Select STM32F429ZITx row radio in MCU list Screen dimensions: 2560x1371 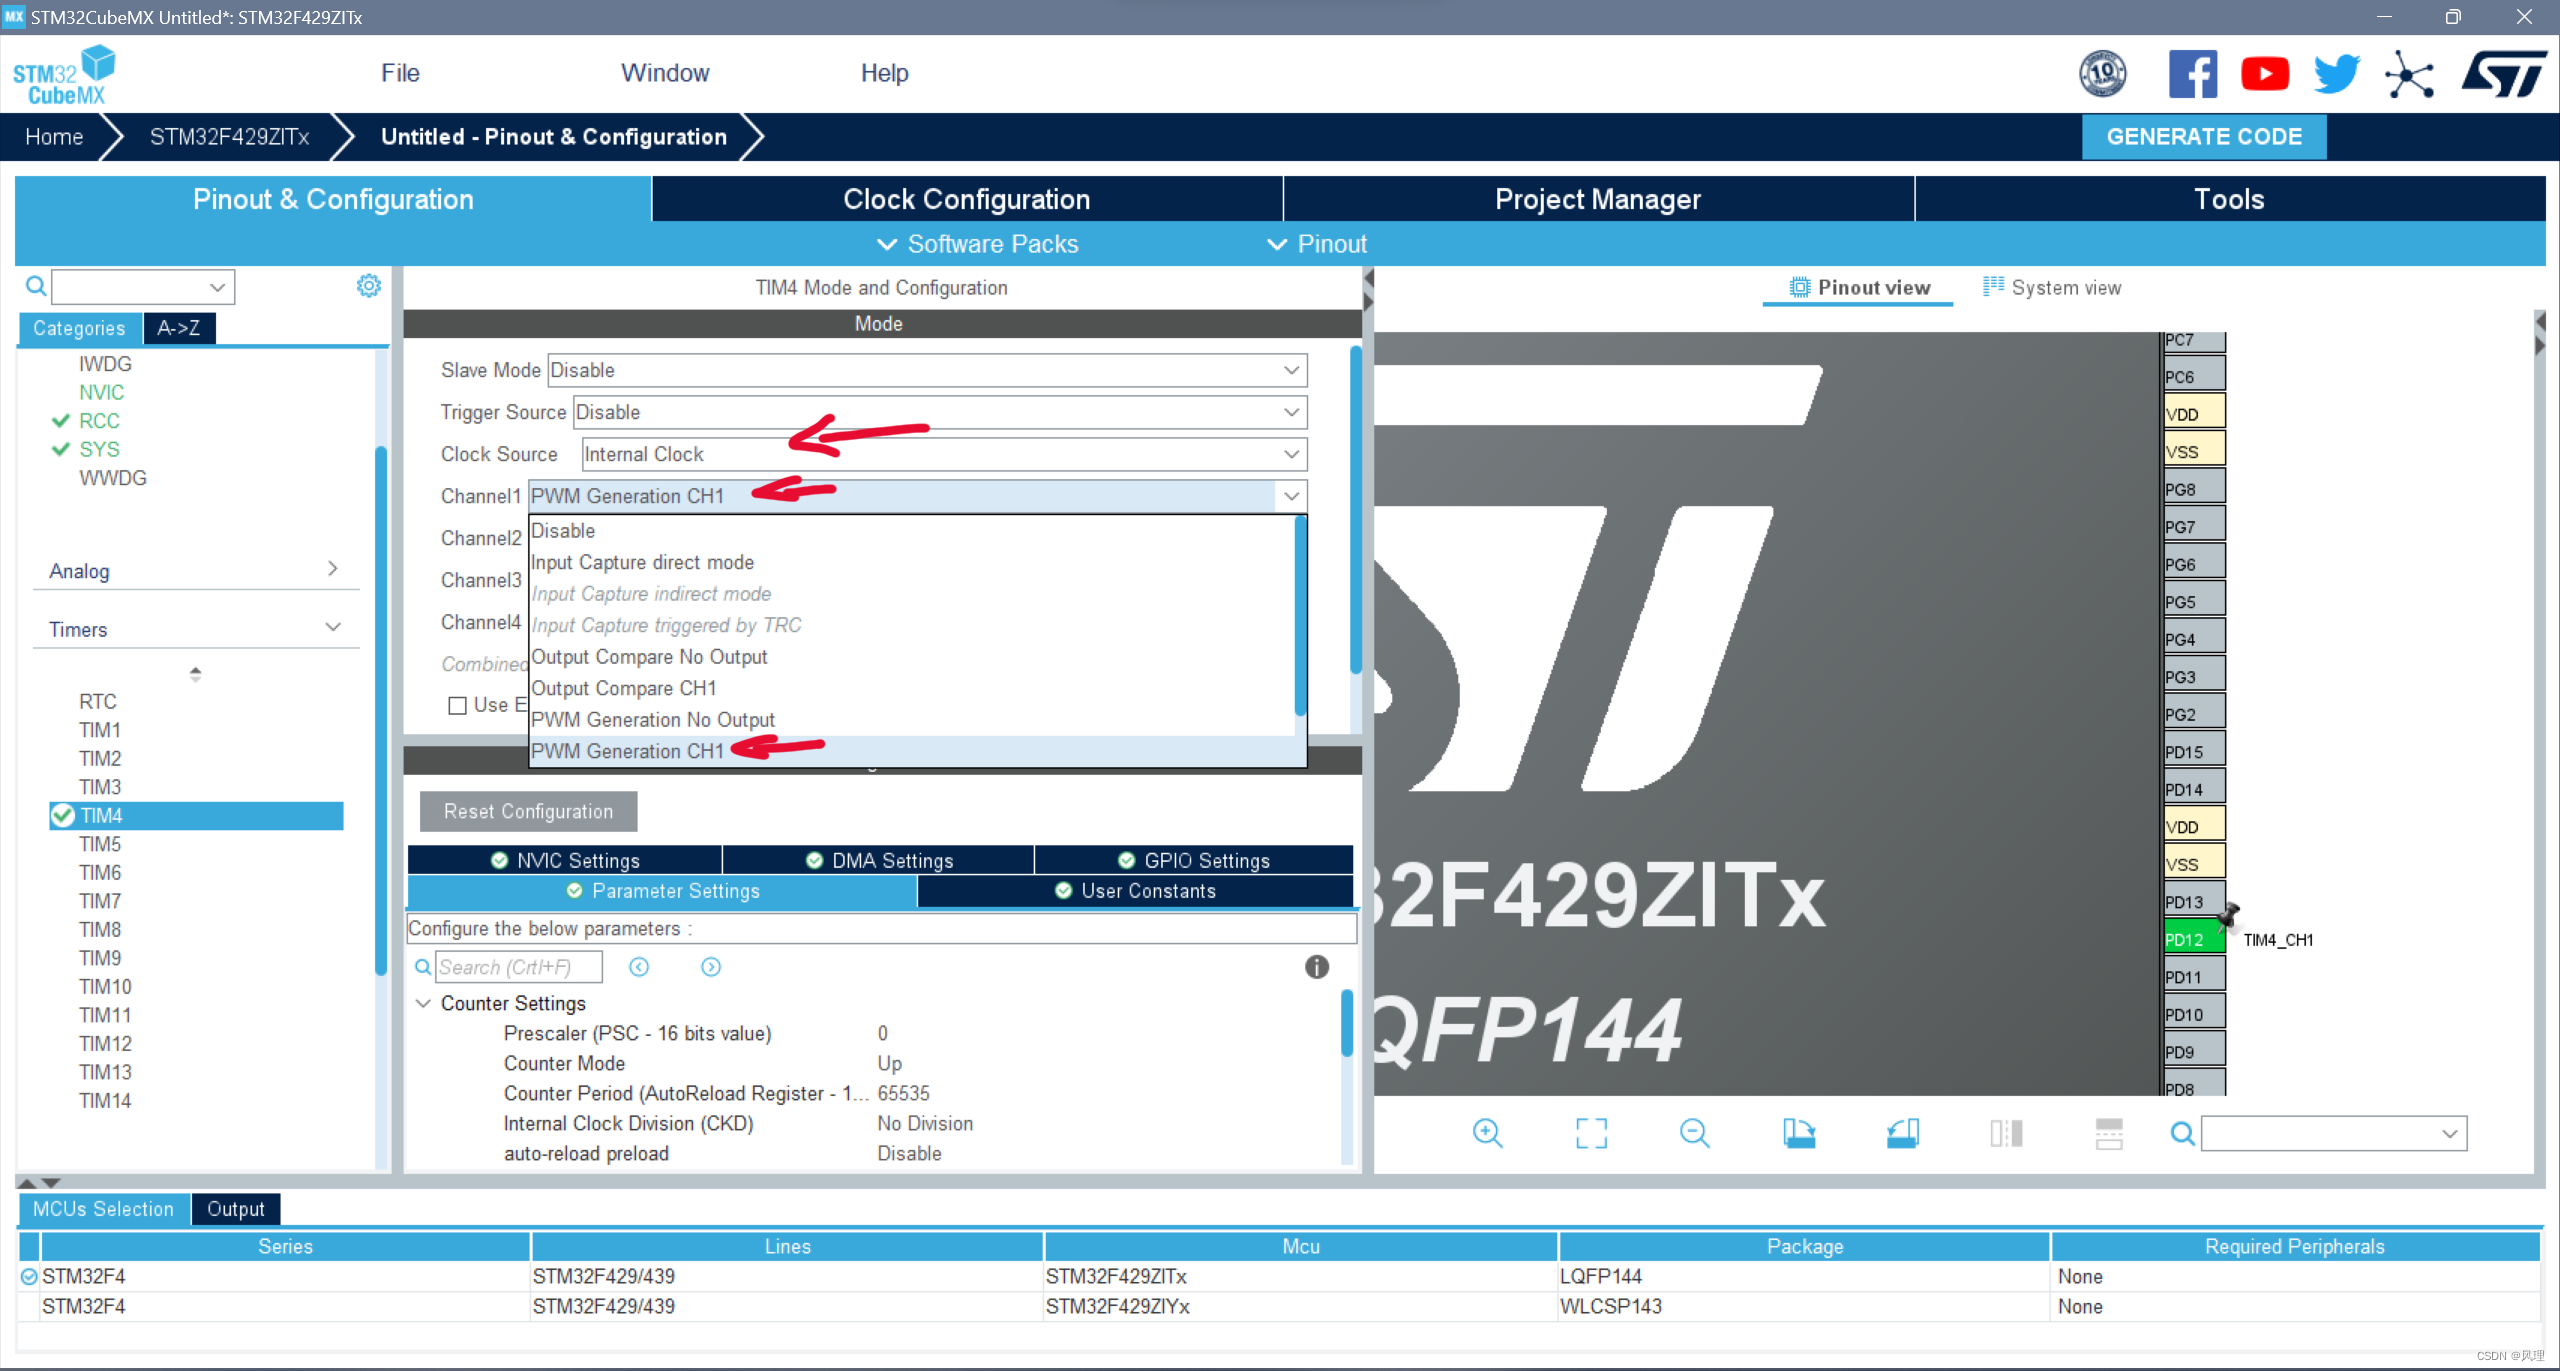(x=29, y=1276)
